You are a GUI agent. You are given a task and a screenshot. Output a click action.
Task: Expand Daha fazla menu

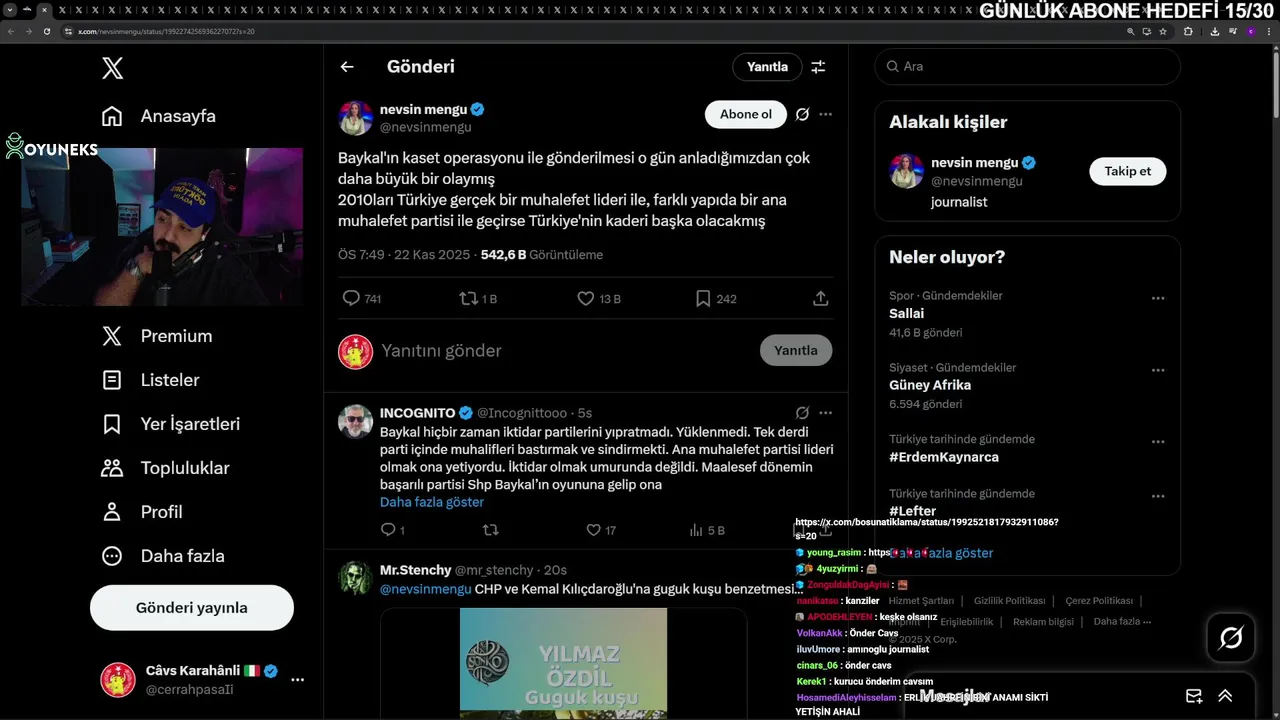[x=163, y=556]
